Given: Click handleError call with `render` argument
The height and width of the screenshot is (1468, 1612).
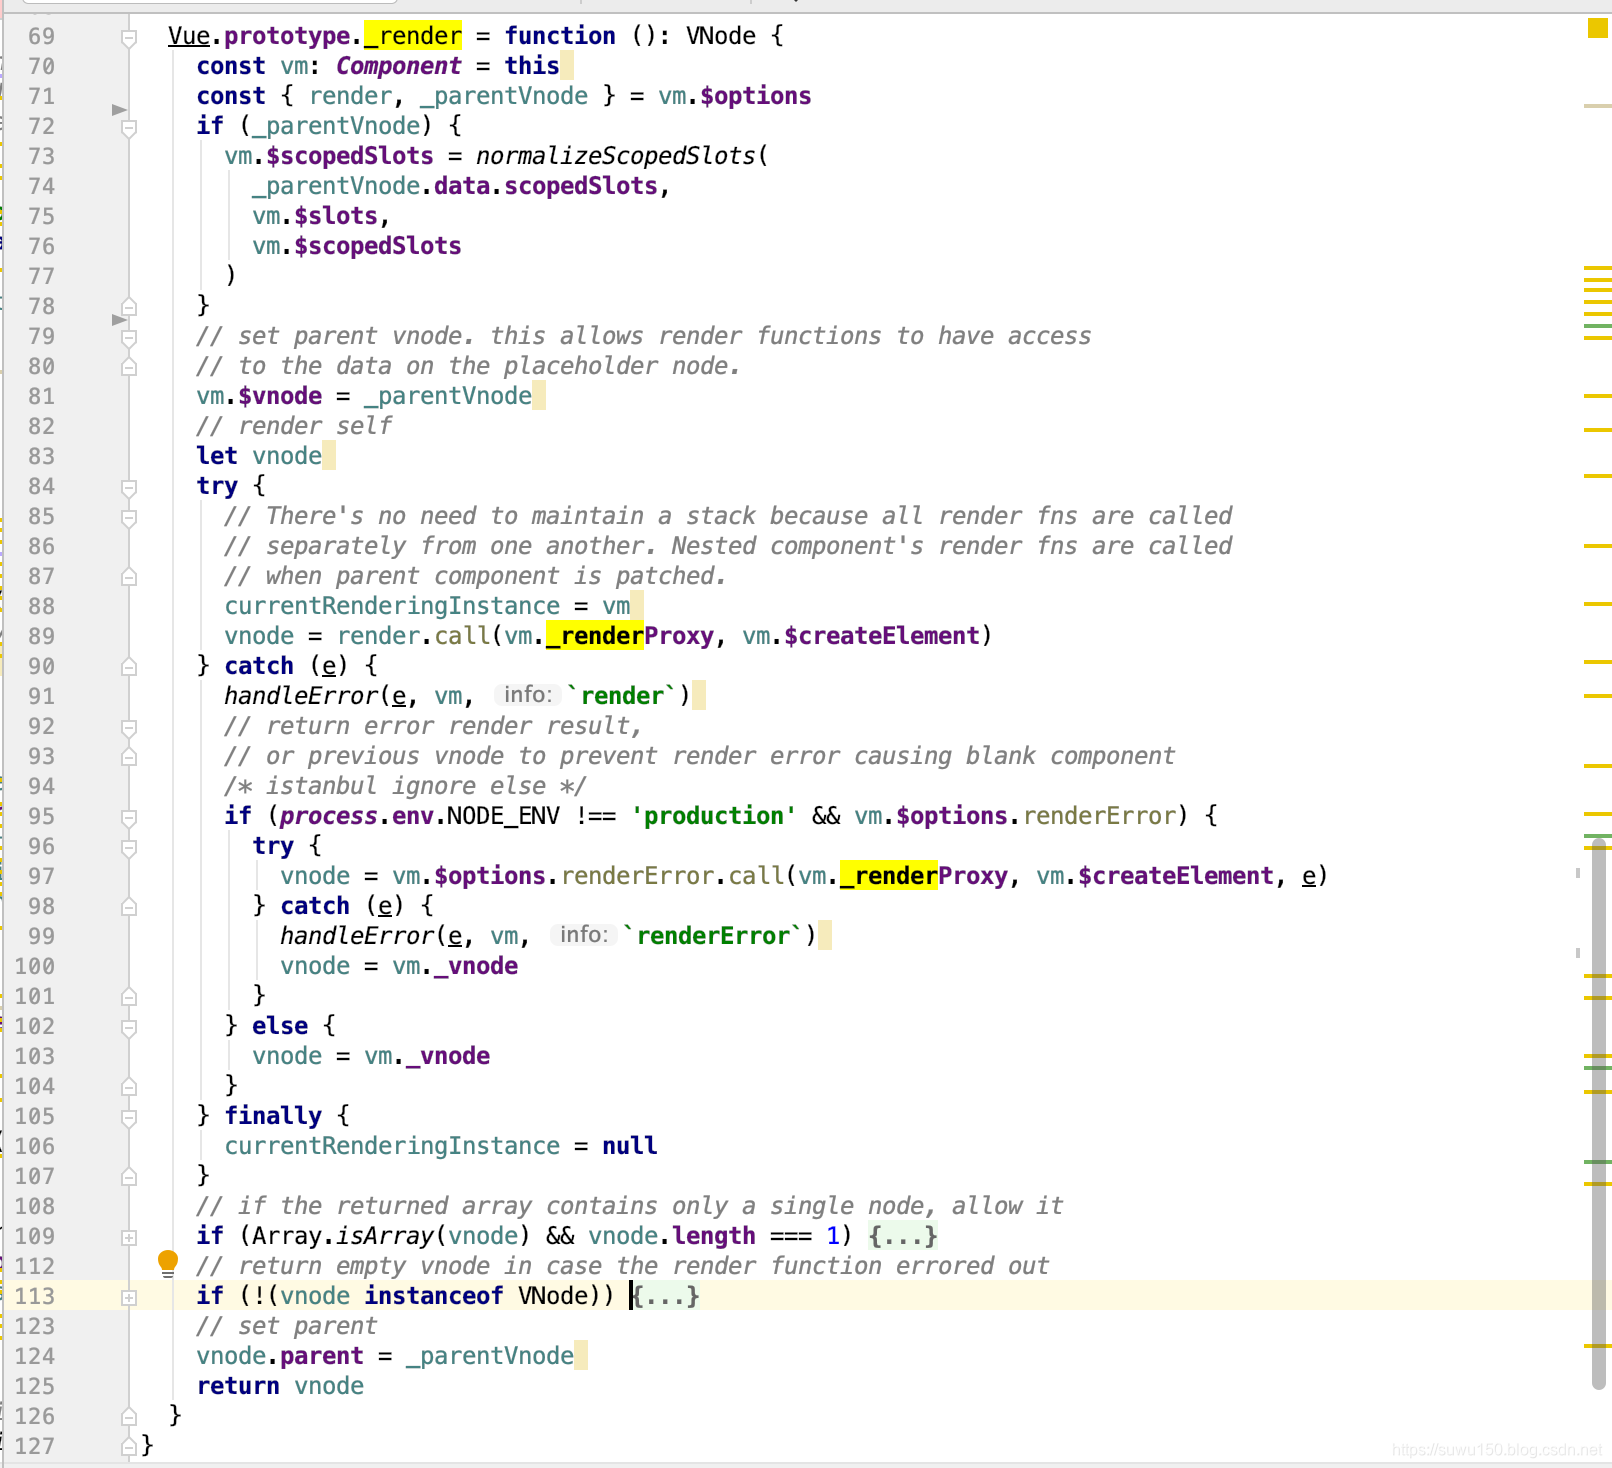Looking at the screenshot, I should pos(457,696).
